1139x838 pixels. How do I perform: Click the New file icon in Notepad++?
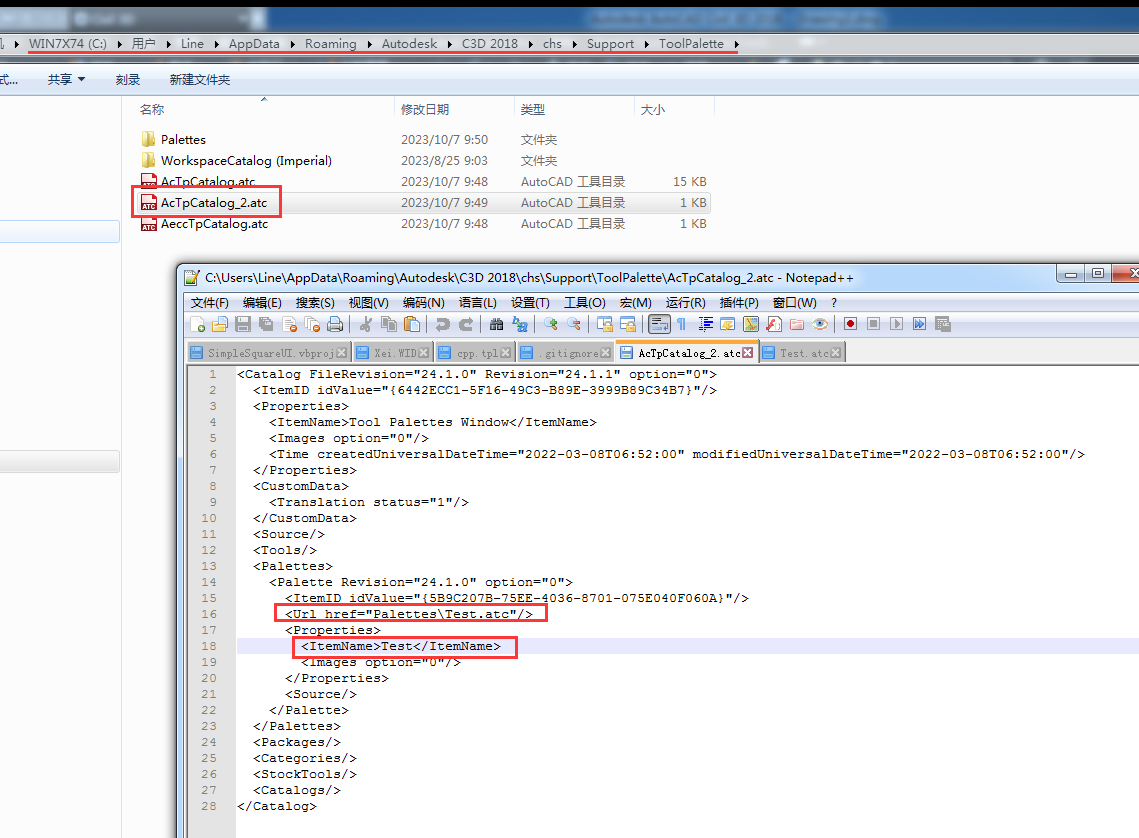198,324
